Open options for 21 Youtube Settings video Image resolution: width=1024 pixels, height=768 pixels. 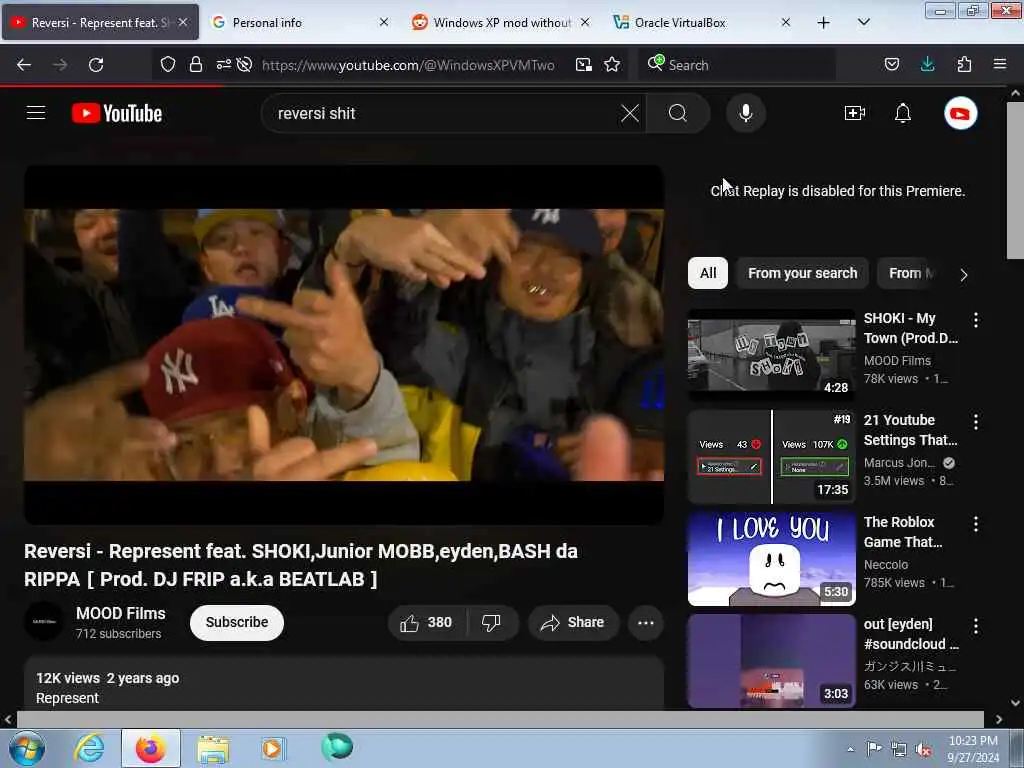click(x=976, y=422)
